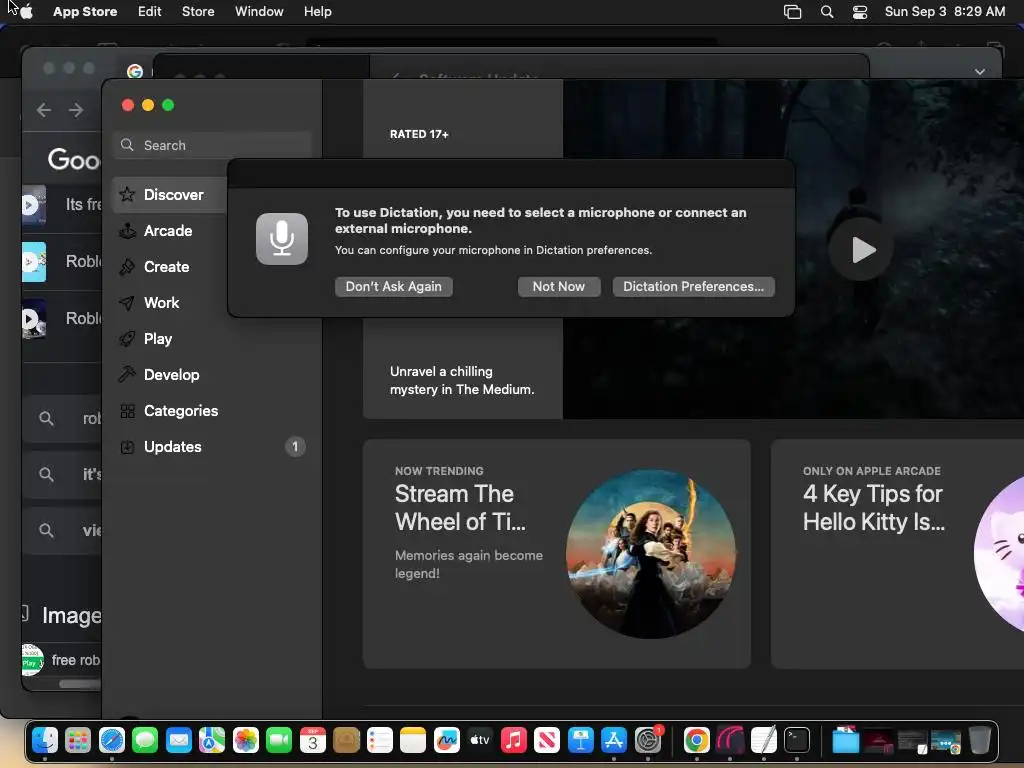Click the App Store search field

[213, 145]
